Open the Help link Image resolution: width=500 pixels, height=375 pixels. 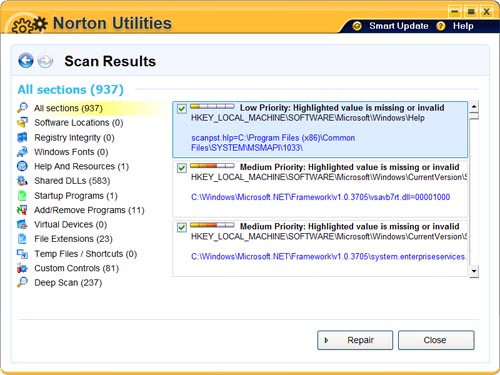463,26
